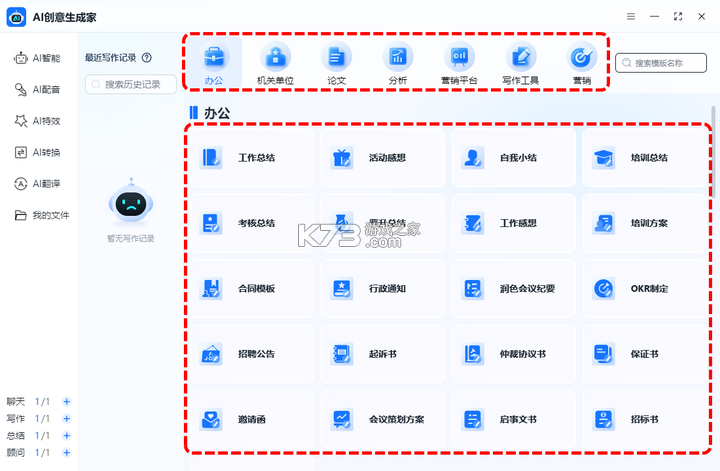Select the 分析 category tab

398,63
